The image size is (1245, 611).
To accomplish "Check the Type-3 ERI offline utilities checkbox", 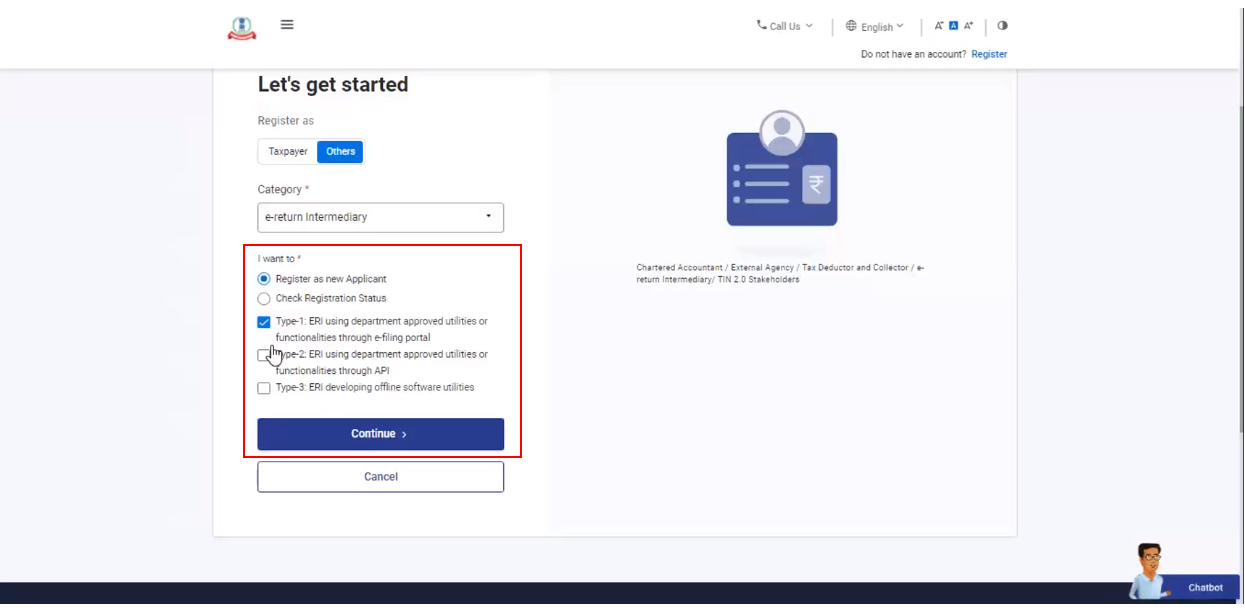I will pyautogui.click(x=264, y=388).
